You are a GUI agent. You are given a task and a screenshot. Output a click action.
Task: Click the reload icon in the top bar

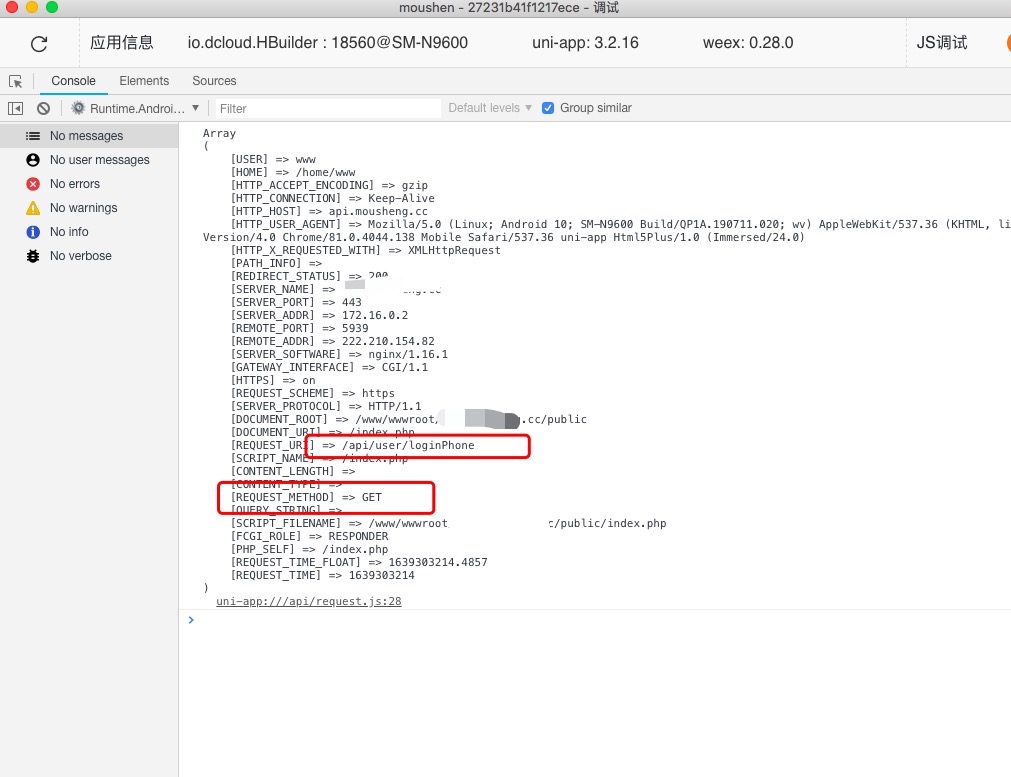coord(39,43)
